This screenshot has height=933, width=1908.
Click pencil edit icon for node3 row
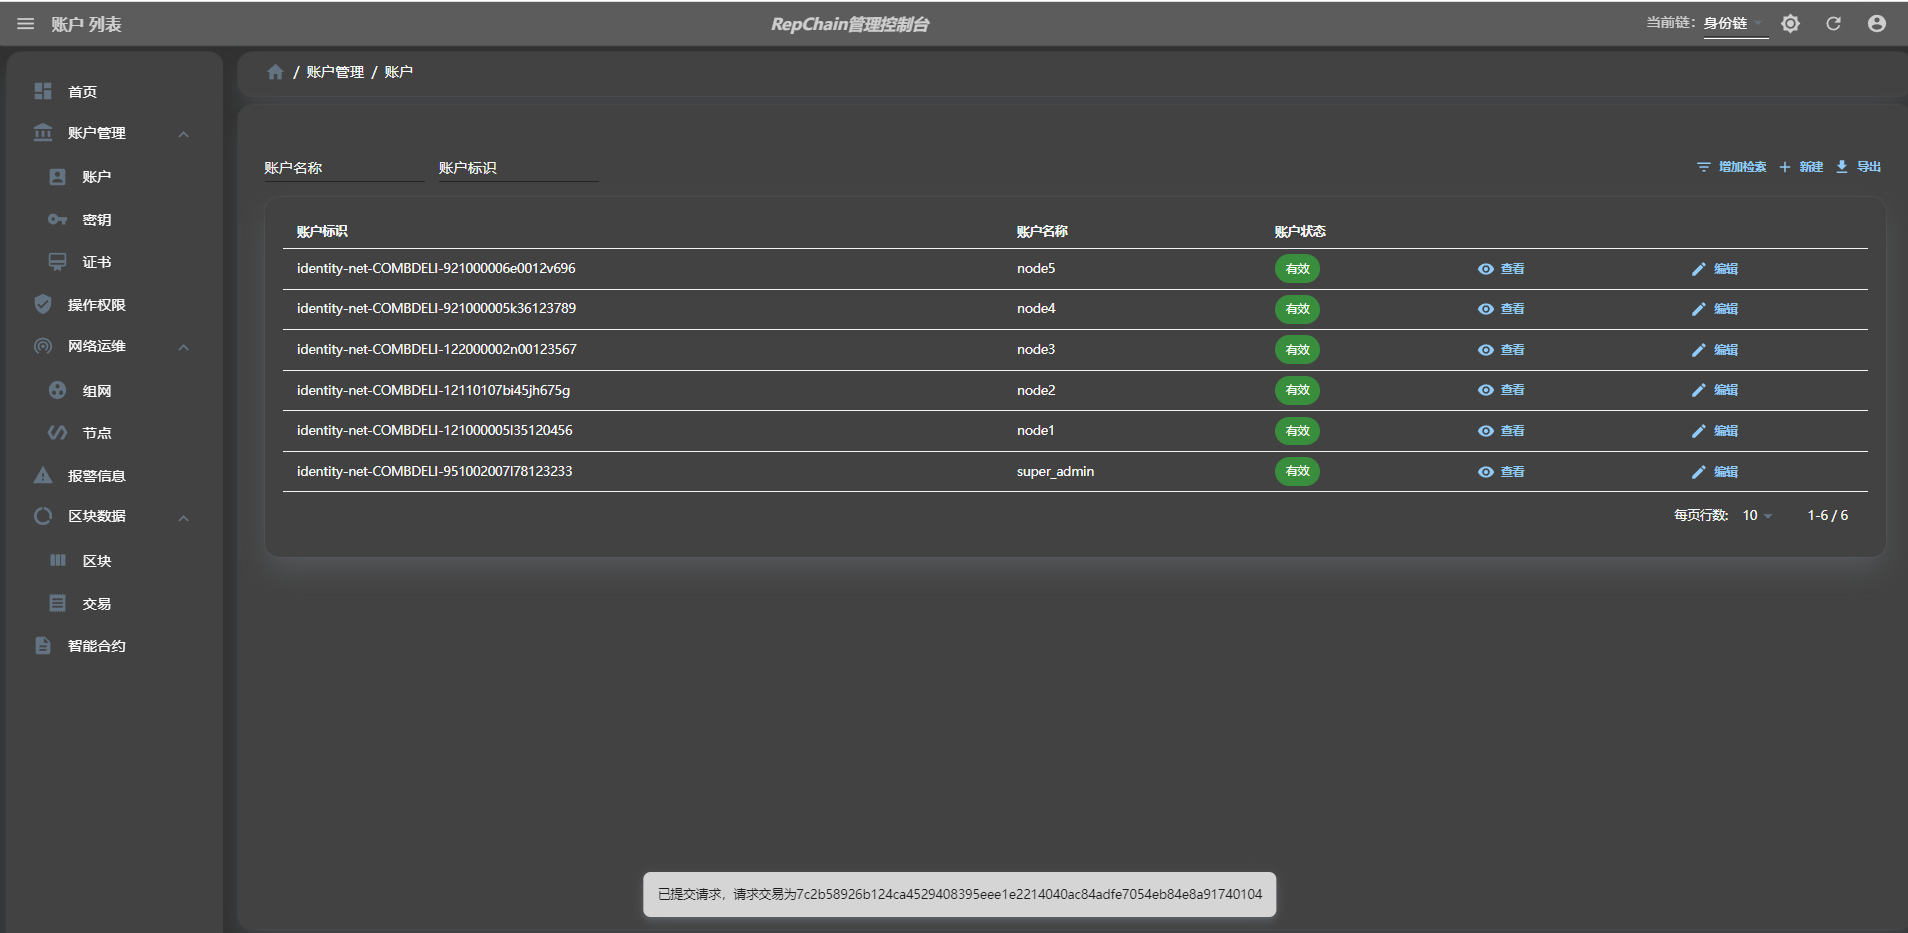coord(1698,350)
